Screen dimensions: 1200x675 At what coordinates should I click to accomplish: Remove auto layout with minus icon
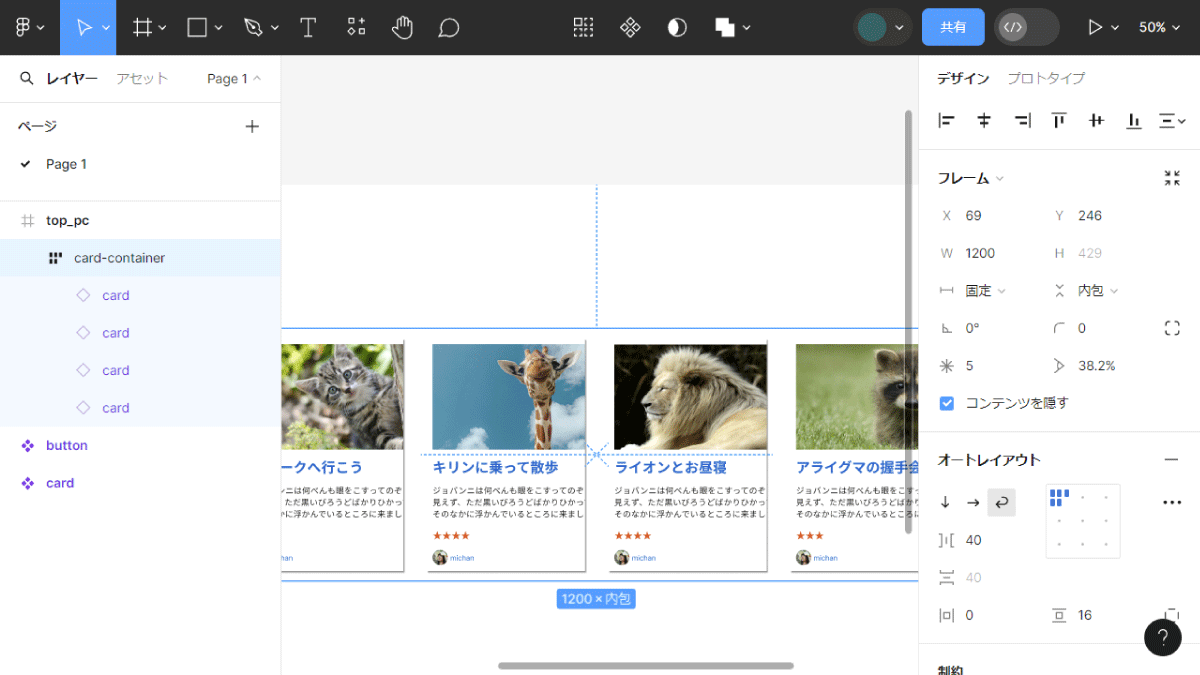click(1171, 460)
